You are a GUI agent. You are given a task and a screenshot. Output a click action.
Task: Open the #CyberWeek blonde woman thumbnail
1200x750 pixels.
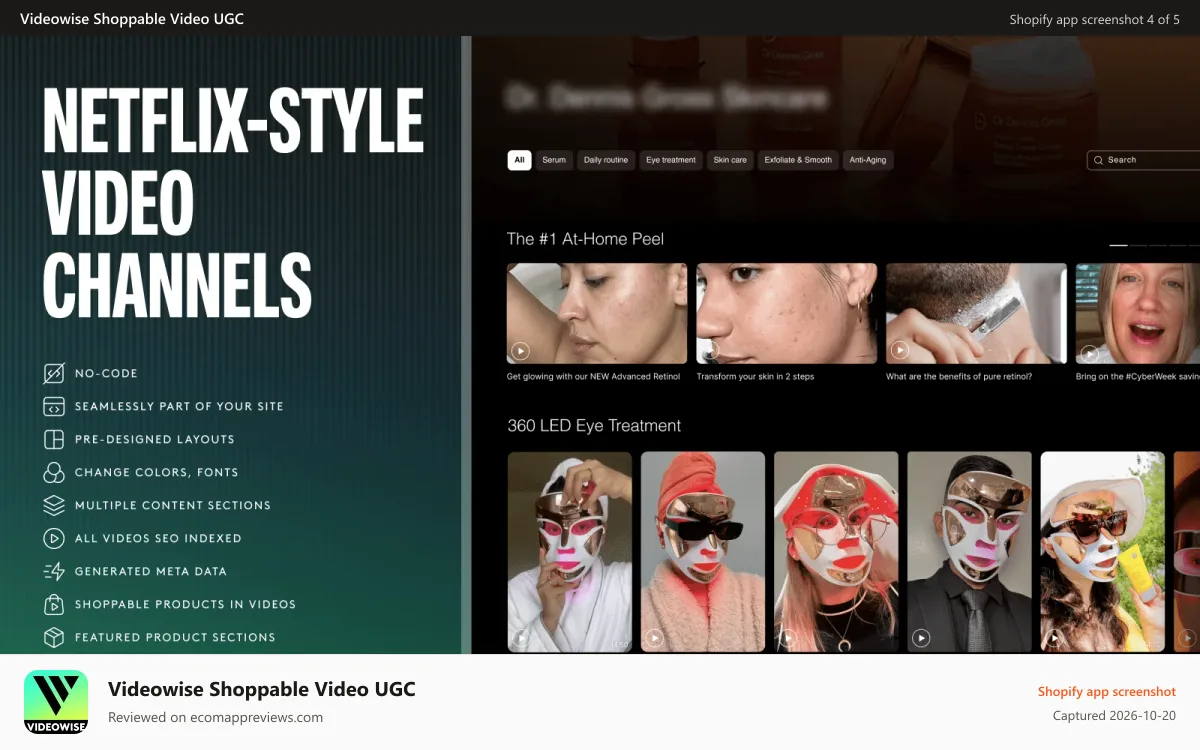pyautogui.click(x=1138, y=313)
